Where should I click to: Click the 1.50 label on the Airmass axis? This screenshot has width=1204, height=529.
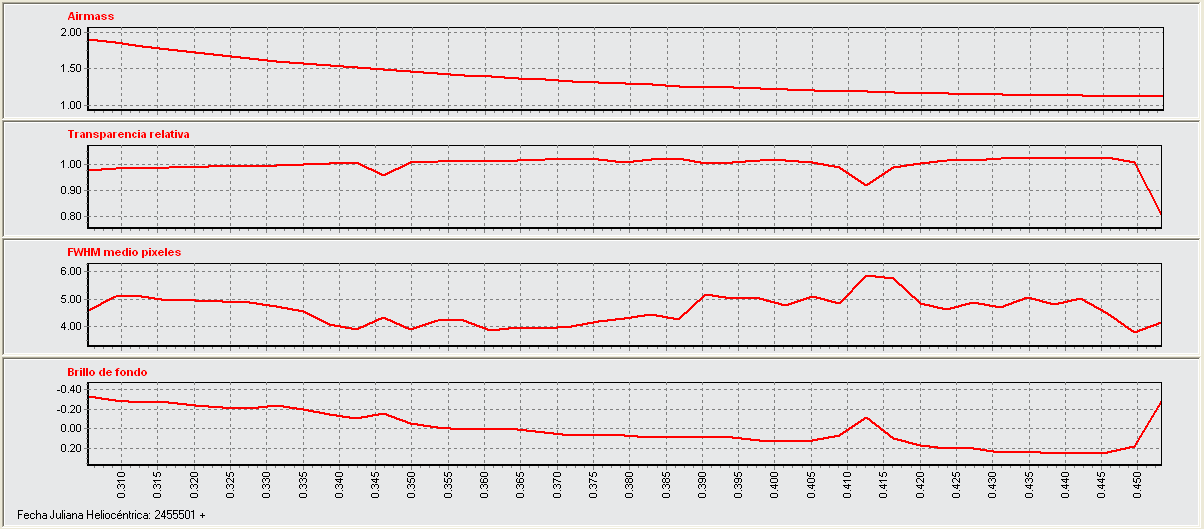(70, 69)
